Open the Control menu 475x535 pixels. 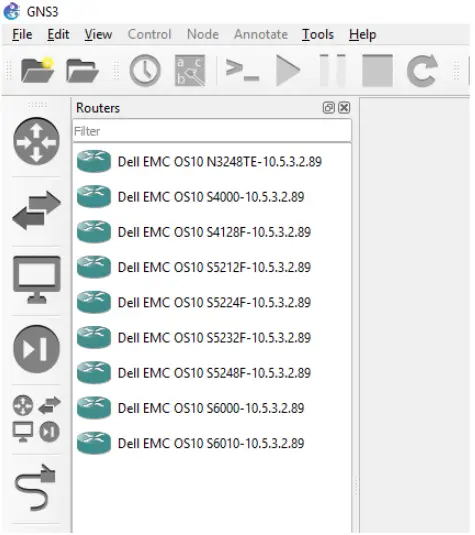click(149, 34)
